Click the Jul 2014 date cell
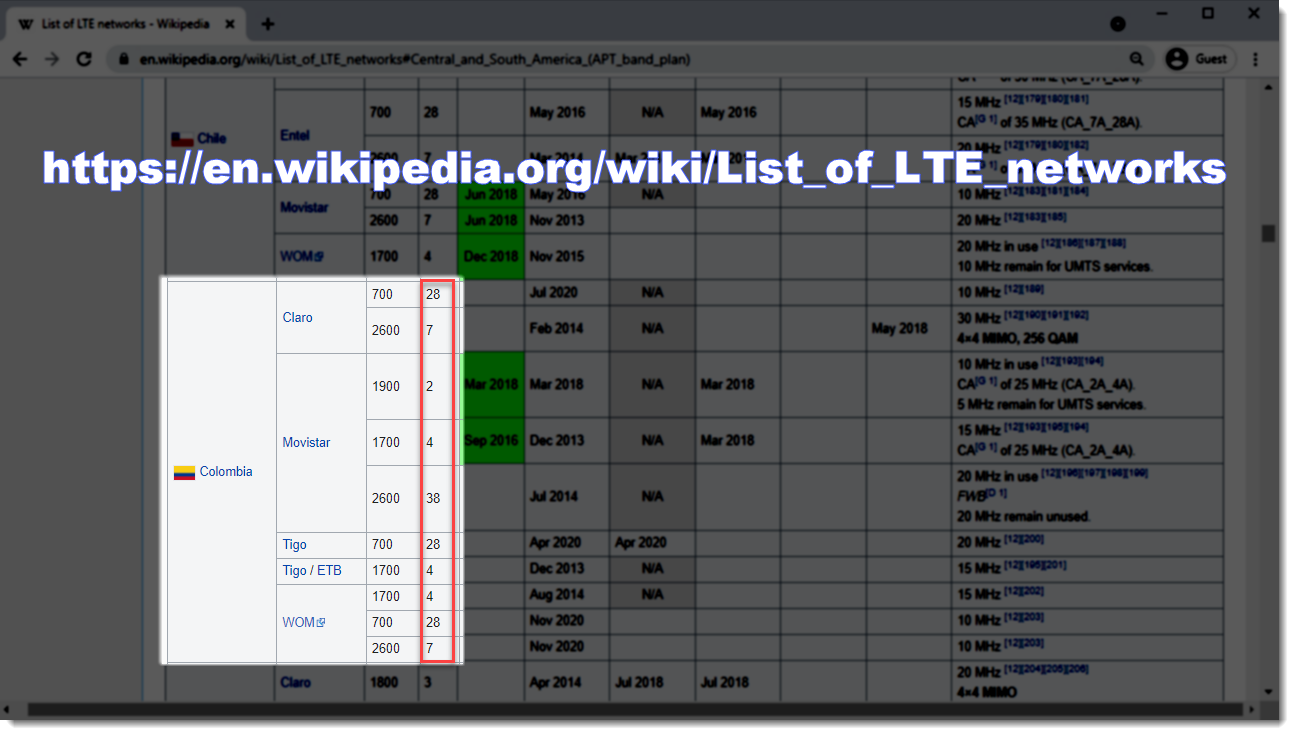1294x735 pixels. click(567, 497)
